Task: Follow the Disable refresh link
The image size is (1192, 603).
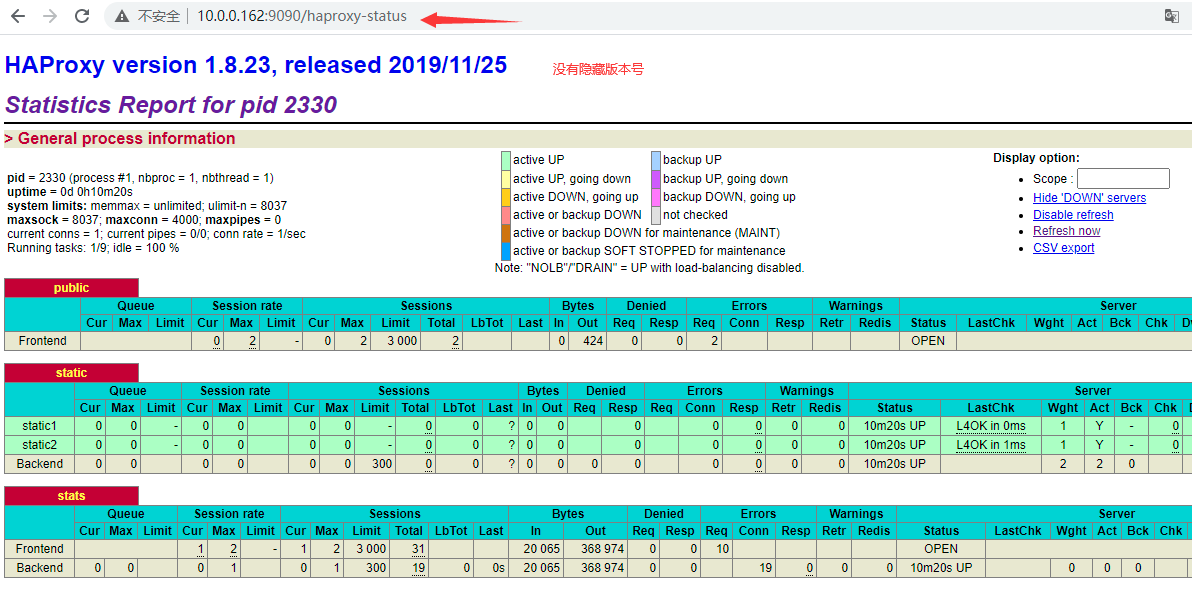Action: [1073, 214]
